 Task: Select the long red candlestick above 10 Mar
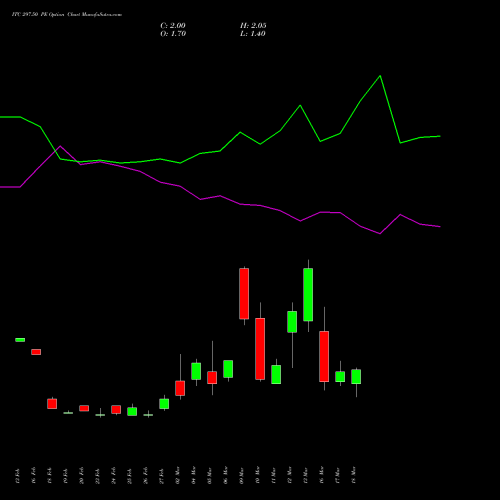[260, 349]
